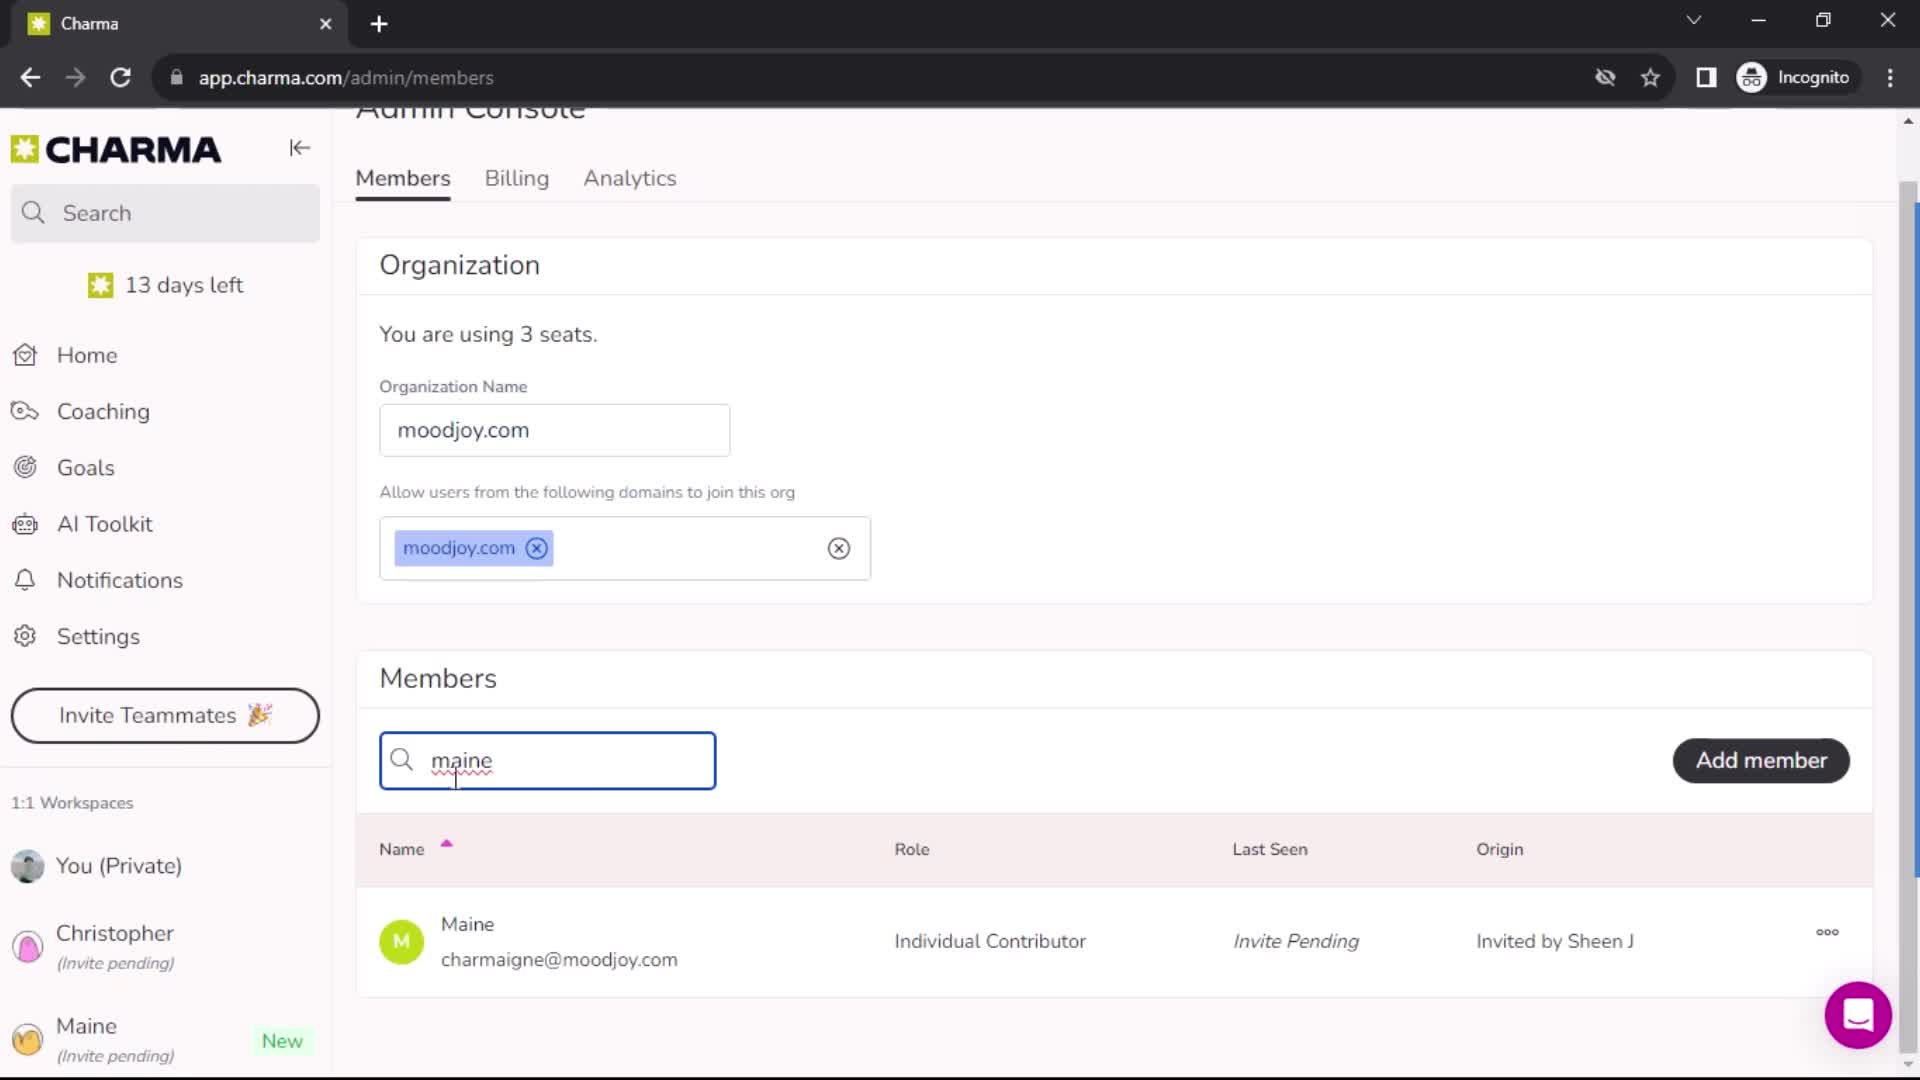Open a new browser tab
Viewport: 1920px width, 1080px height.
[379, 24]
